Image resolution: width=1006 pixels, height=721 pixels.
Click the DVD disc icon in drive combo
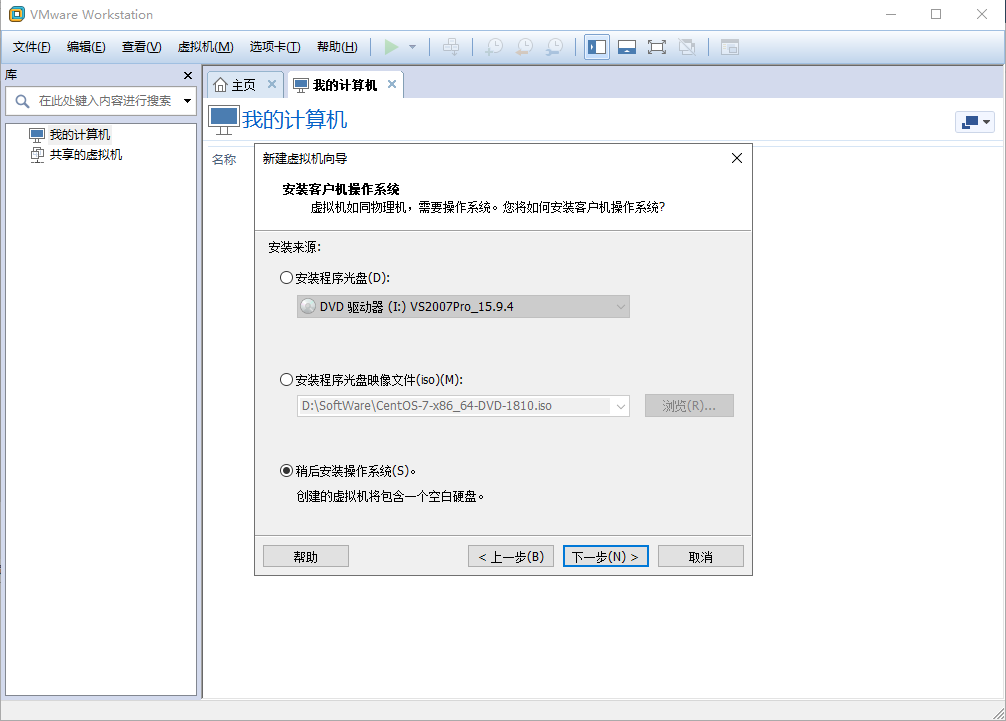[308, 307]
